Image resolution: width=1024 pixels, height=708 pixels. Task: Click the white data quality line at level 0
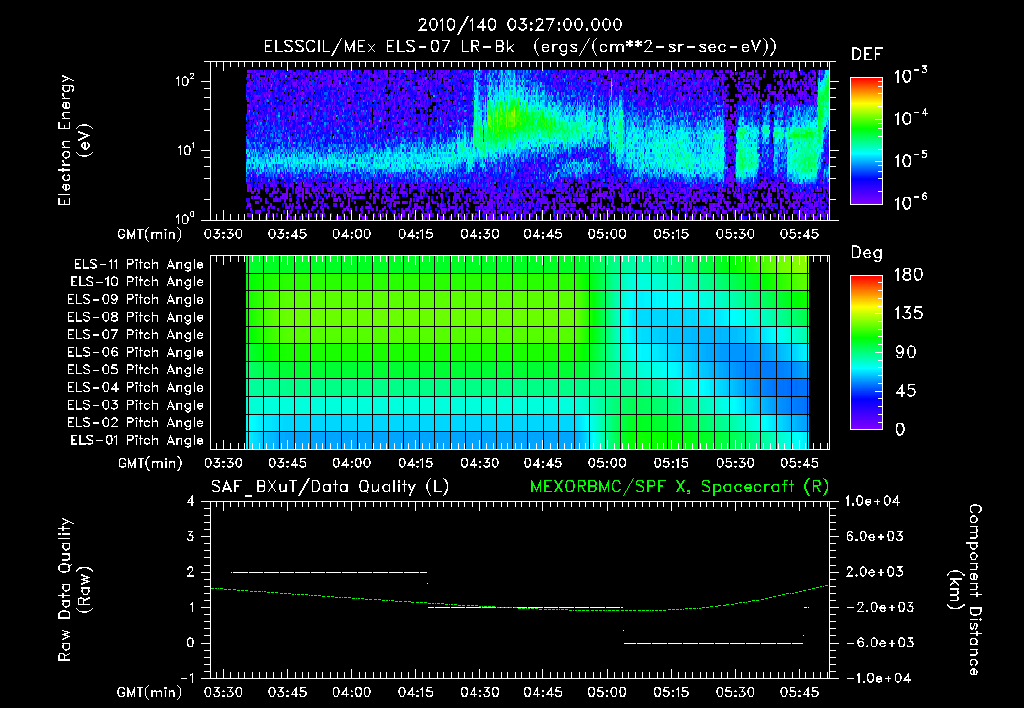tap(713, 643)
